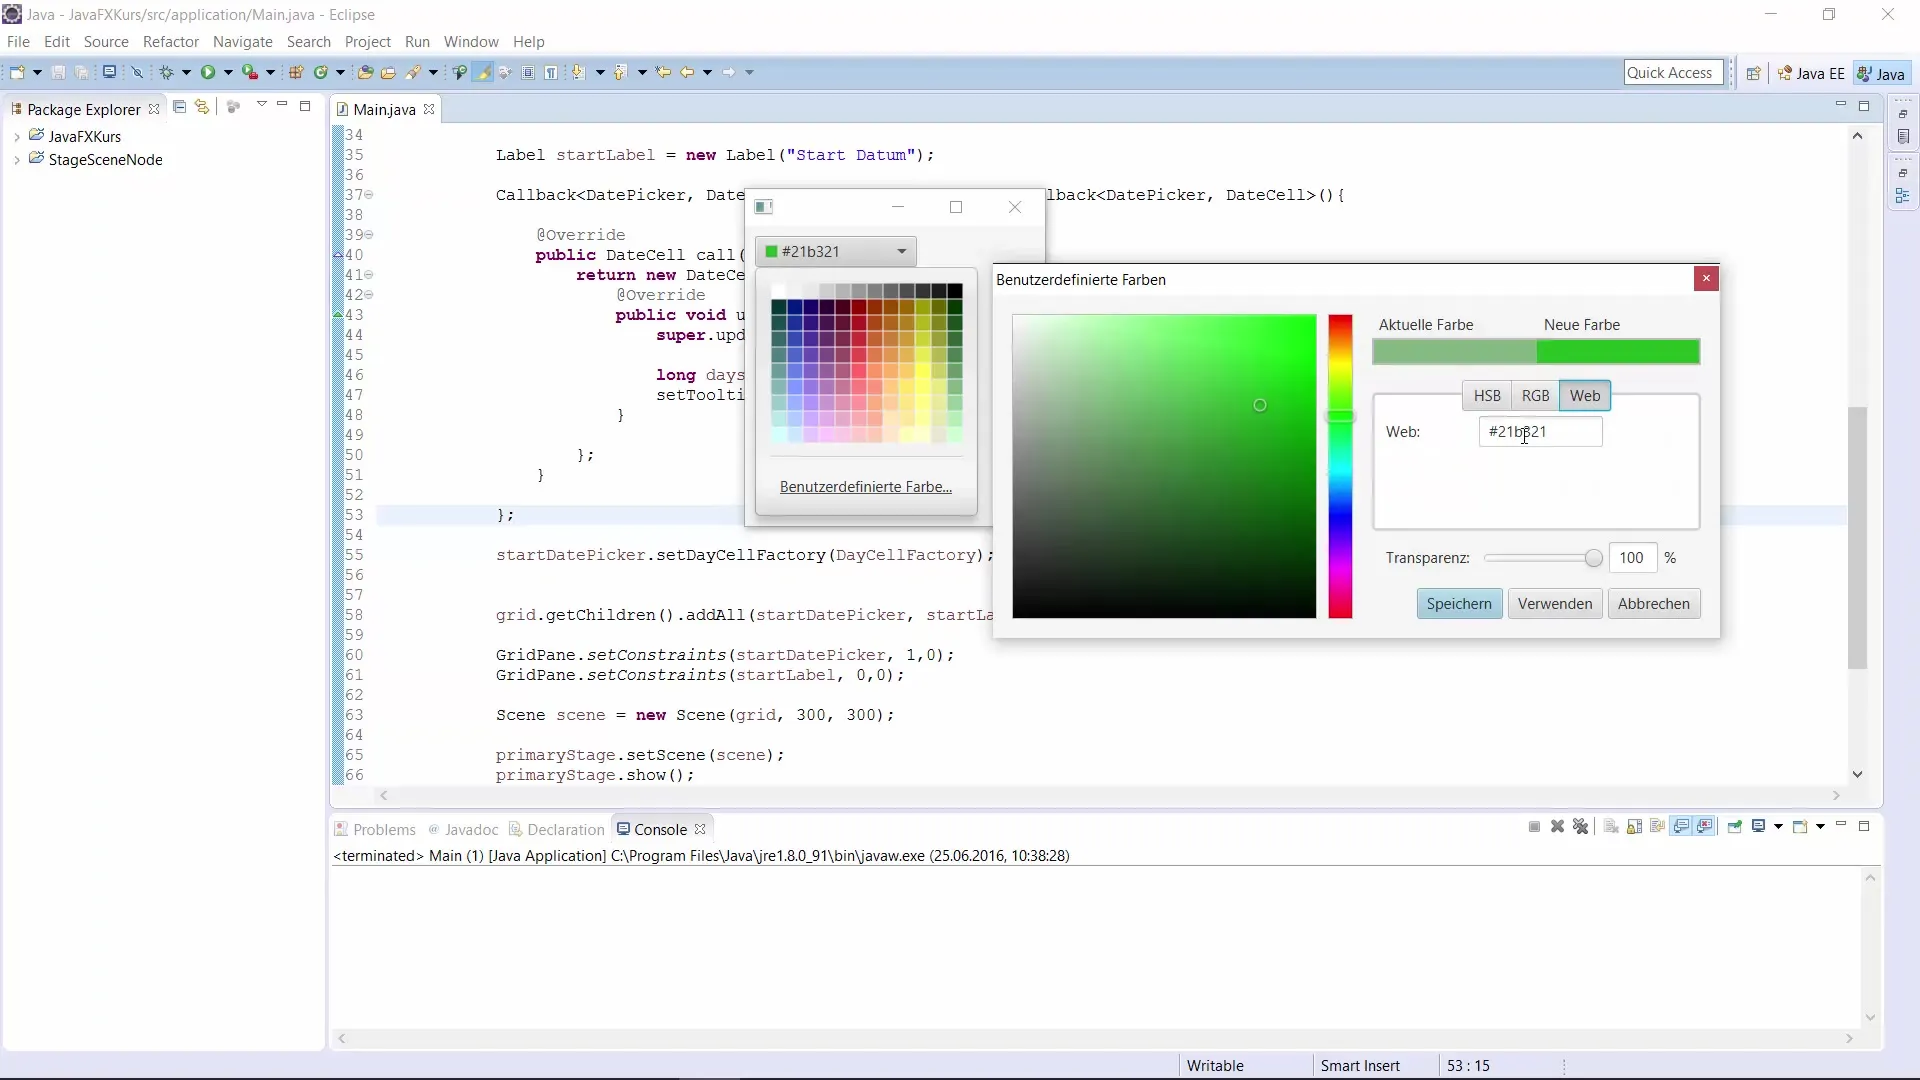Click the Open Task folder icon
The height and width of the screenshot is (1080, 1920).
coord(388,72)
